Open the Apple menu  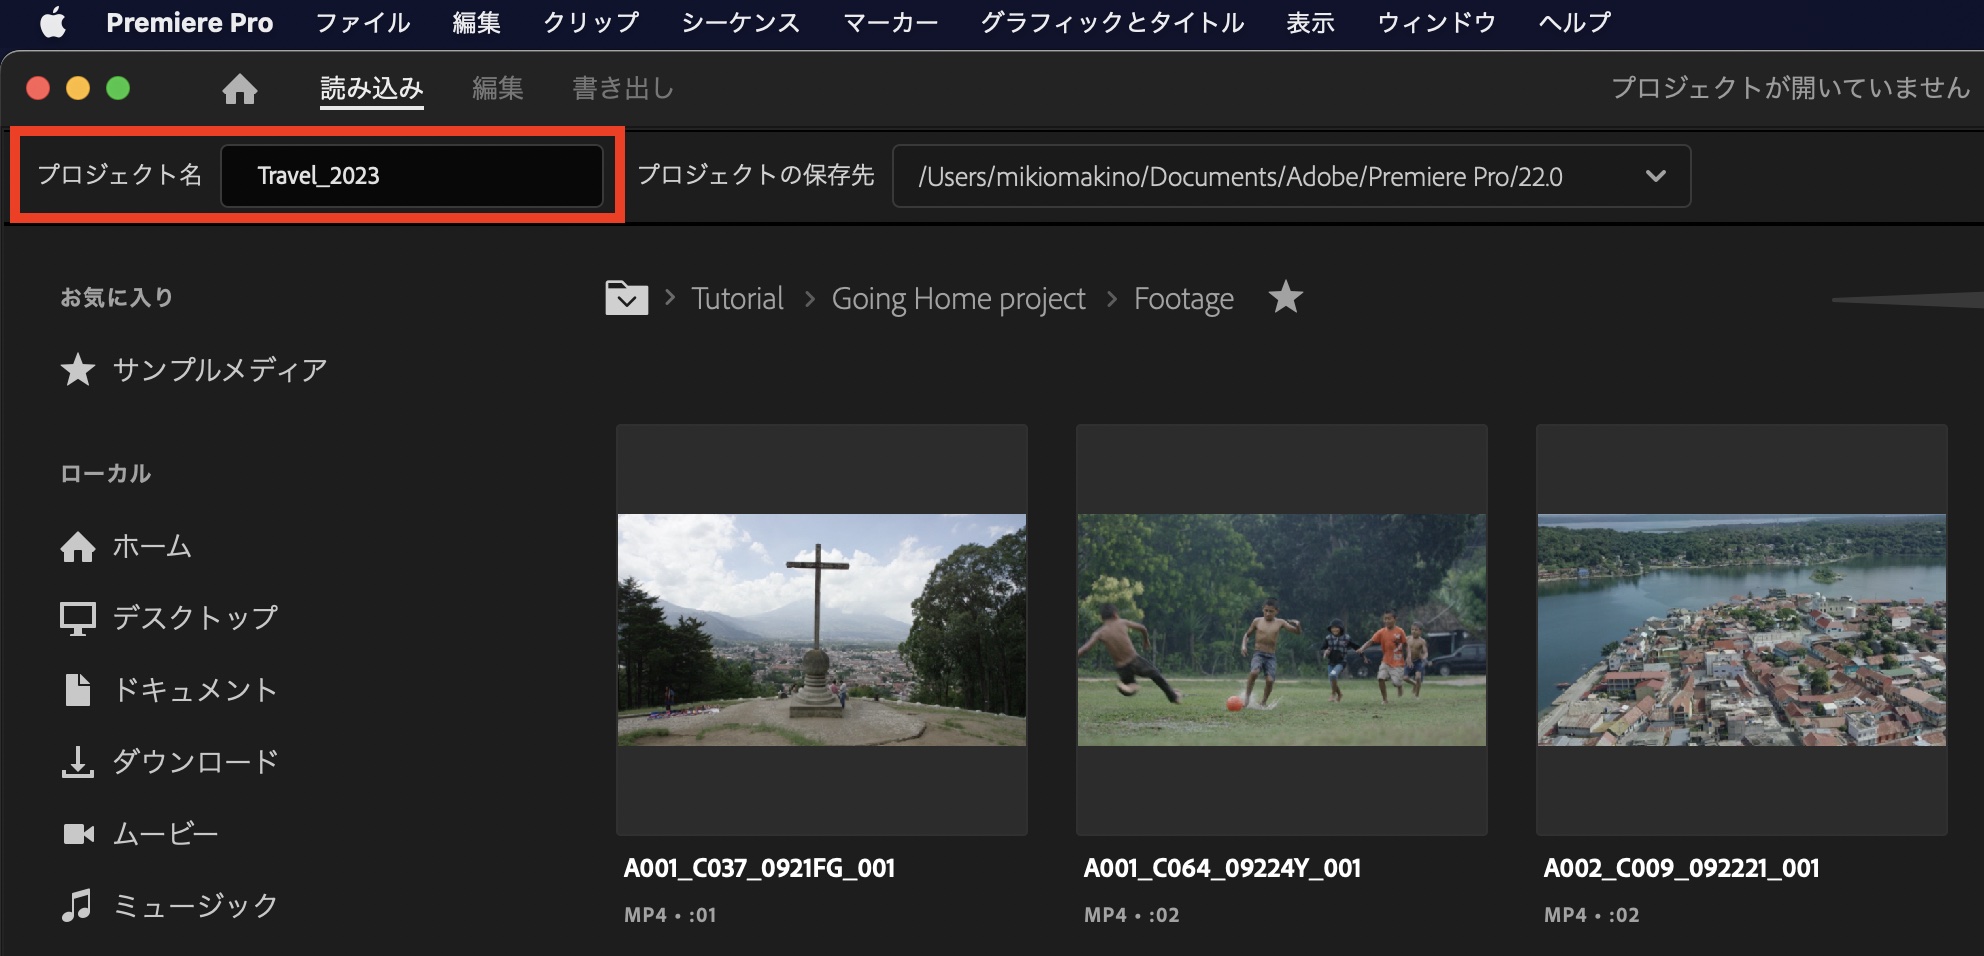point(53,22)
